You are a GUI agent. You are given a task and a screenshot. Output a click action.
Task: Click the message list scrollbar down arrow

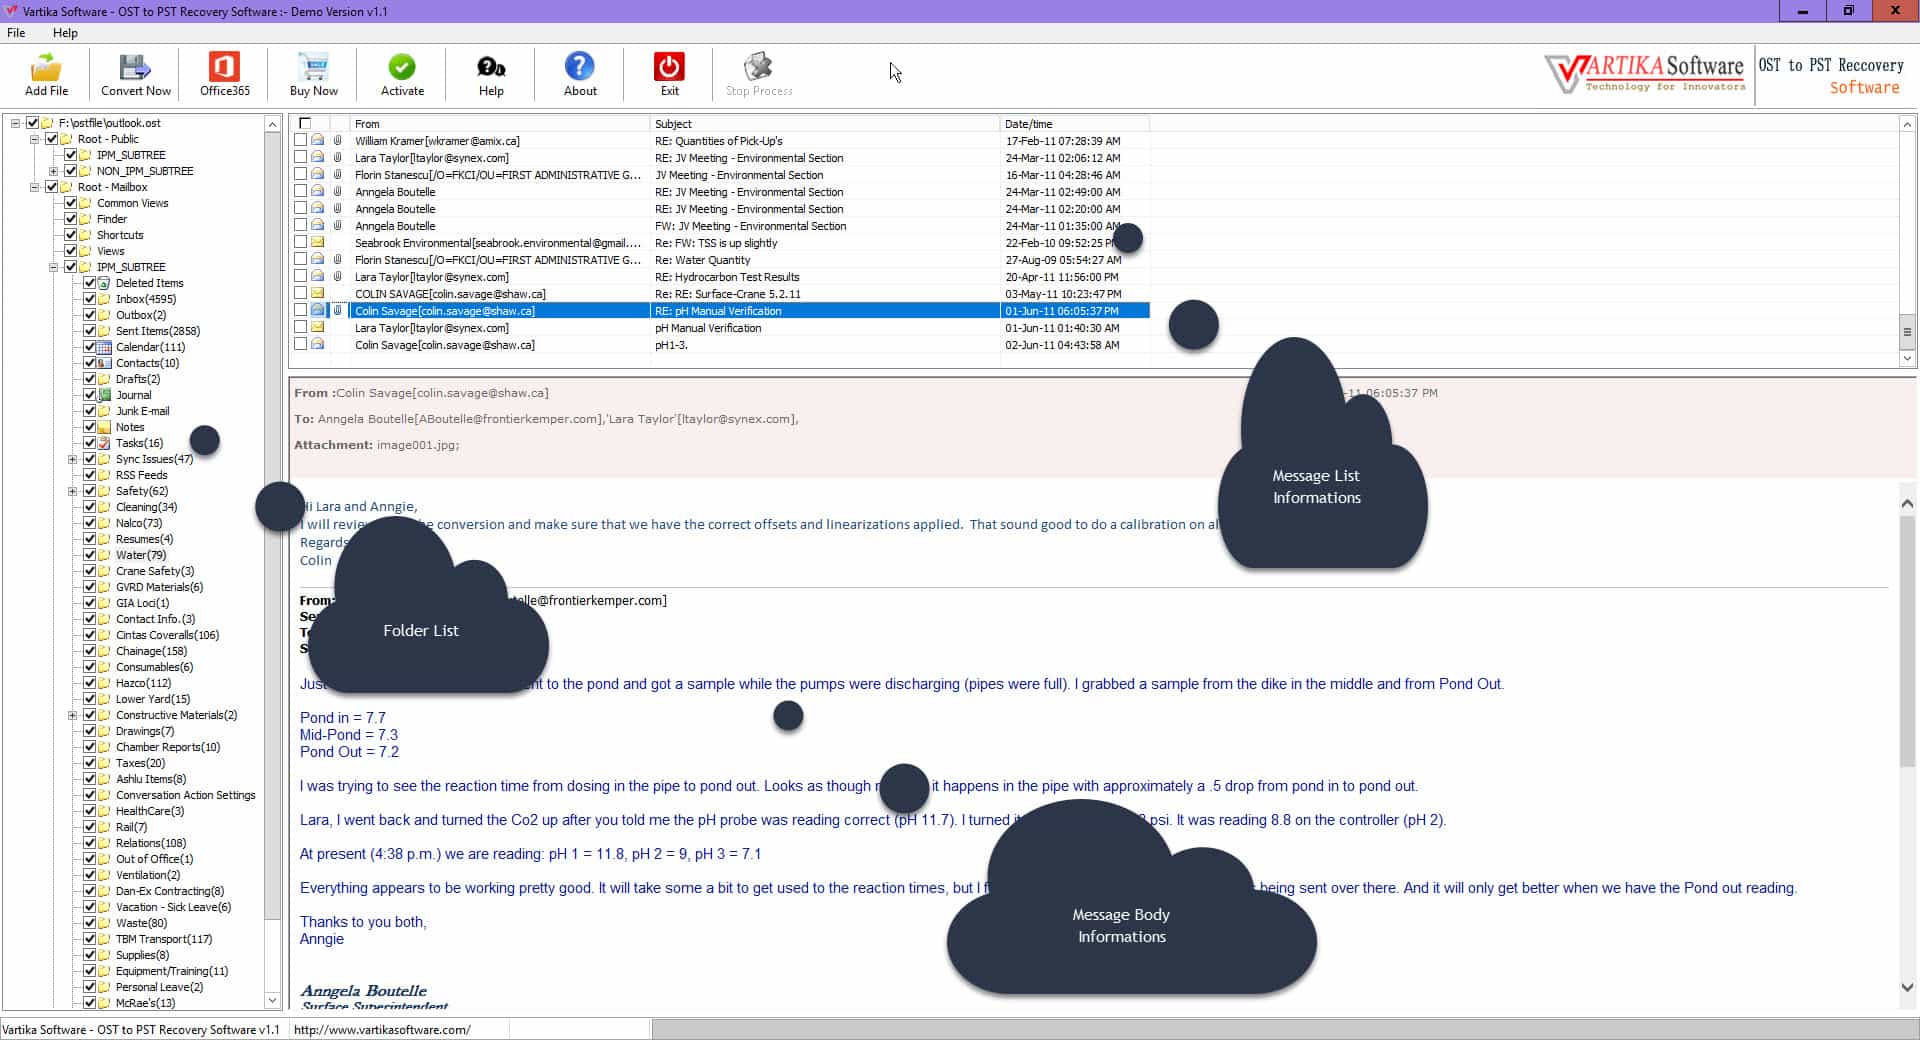point(1907,358)
